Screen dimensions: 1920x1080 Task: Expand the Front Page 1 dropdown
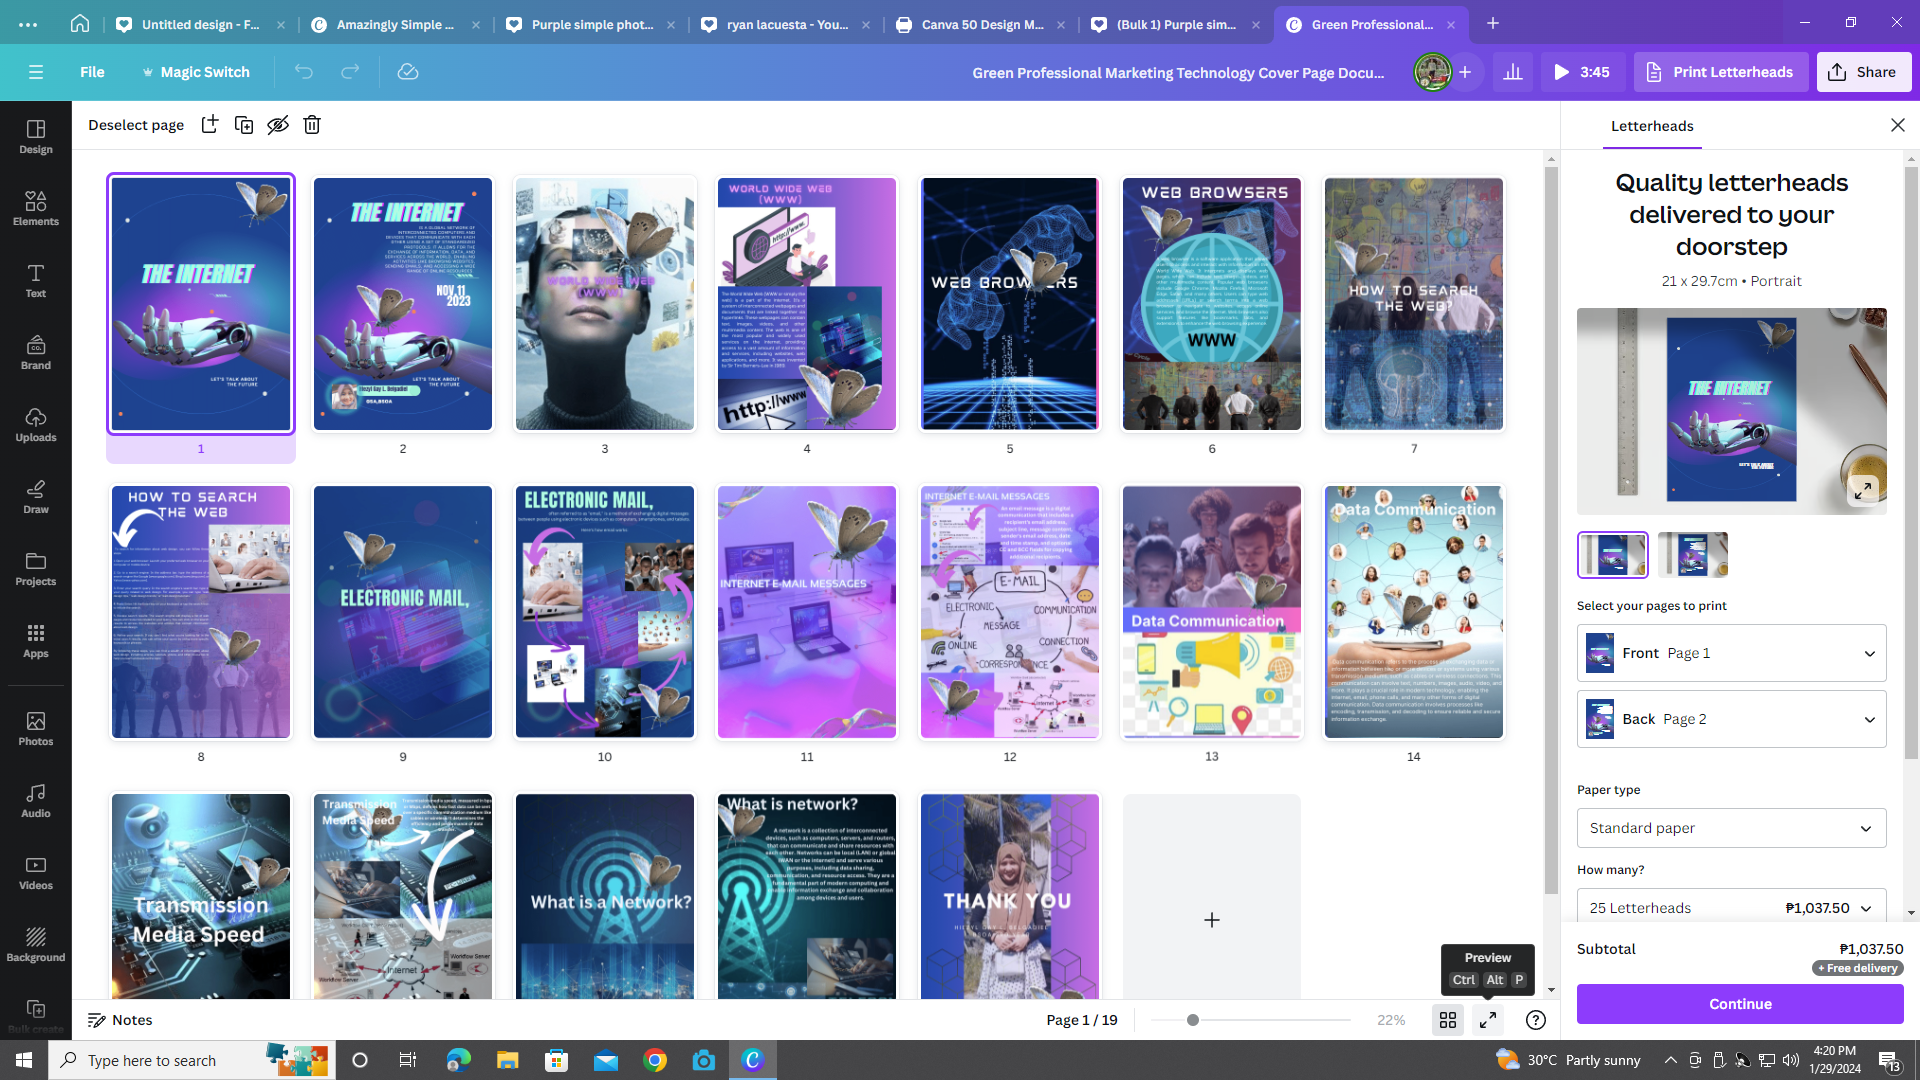click(1731, 653)
